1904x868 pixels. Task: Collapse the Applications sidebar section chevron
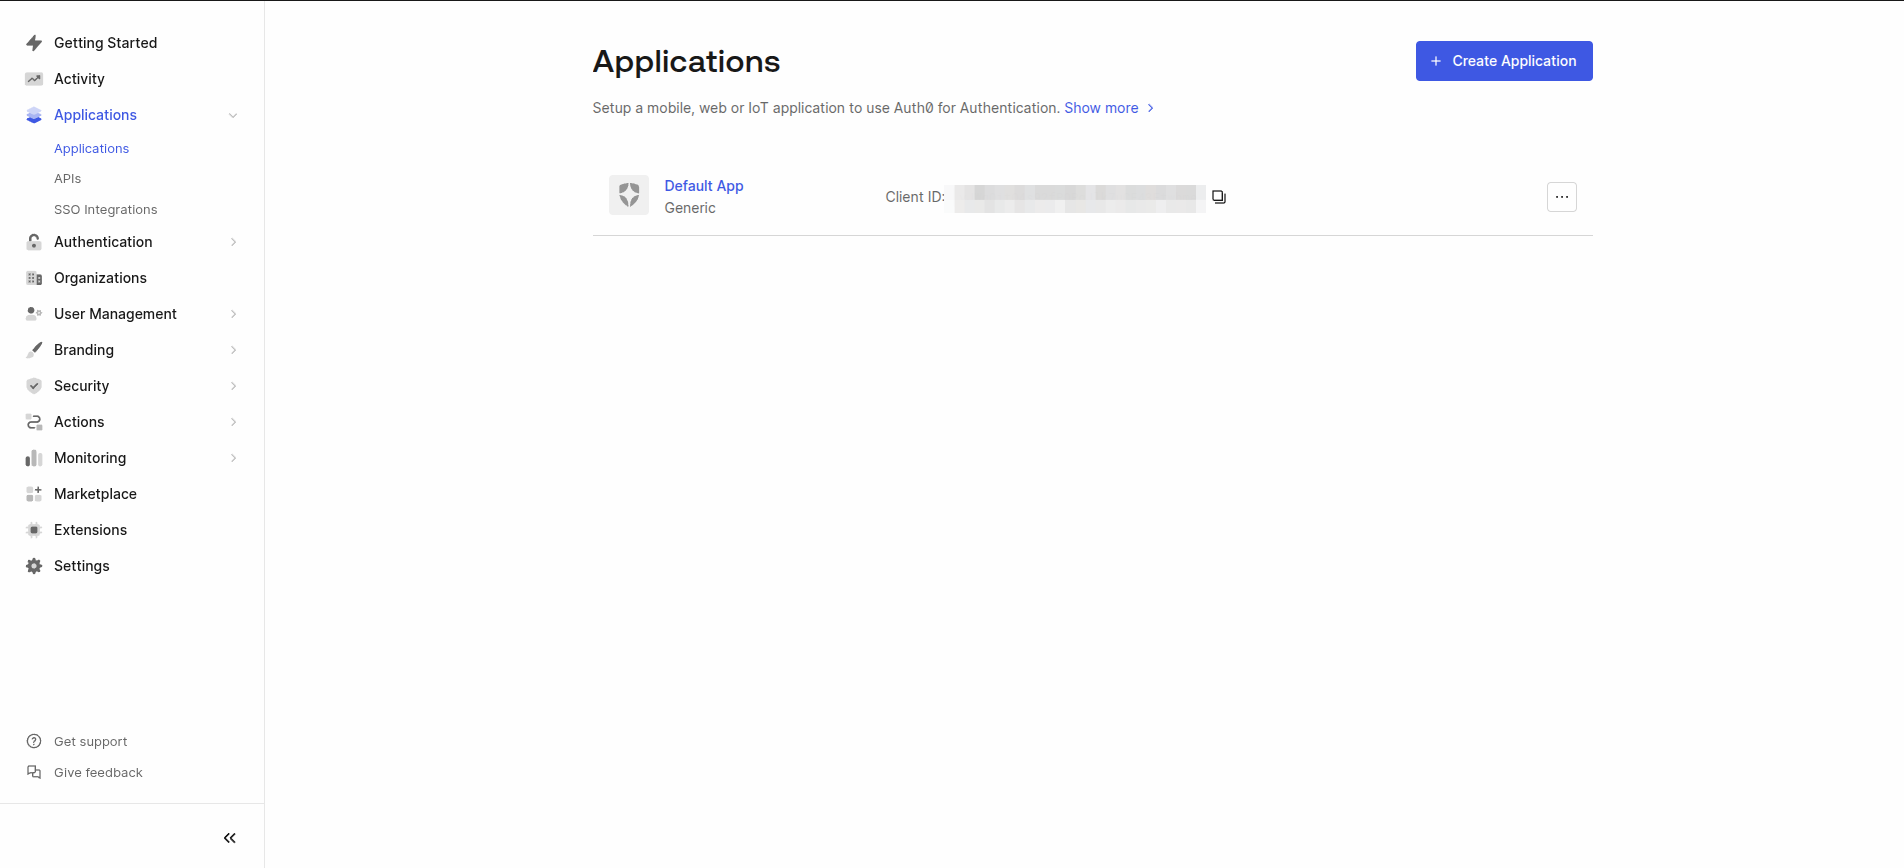[233, 115]
